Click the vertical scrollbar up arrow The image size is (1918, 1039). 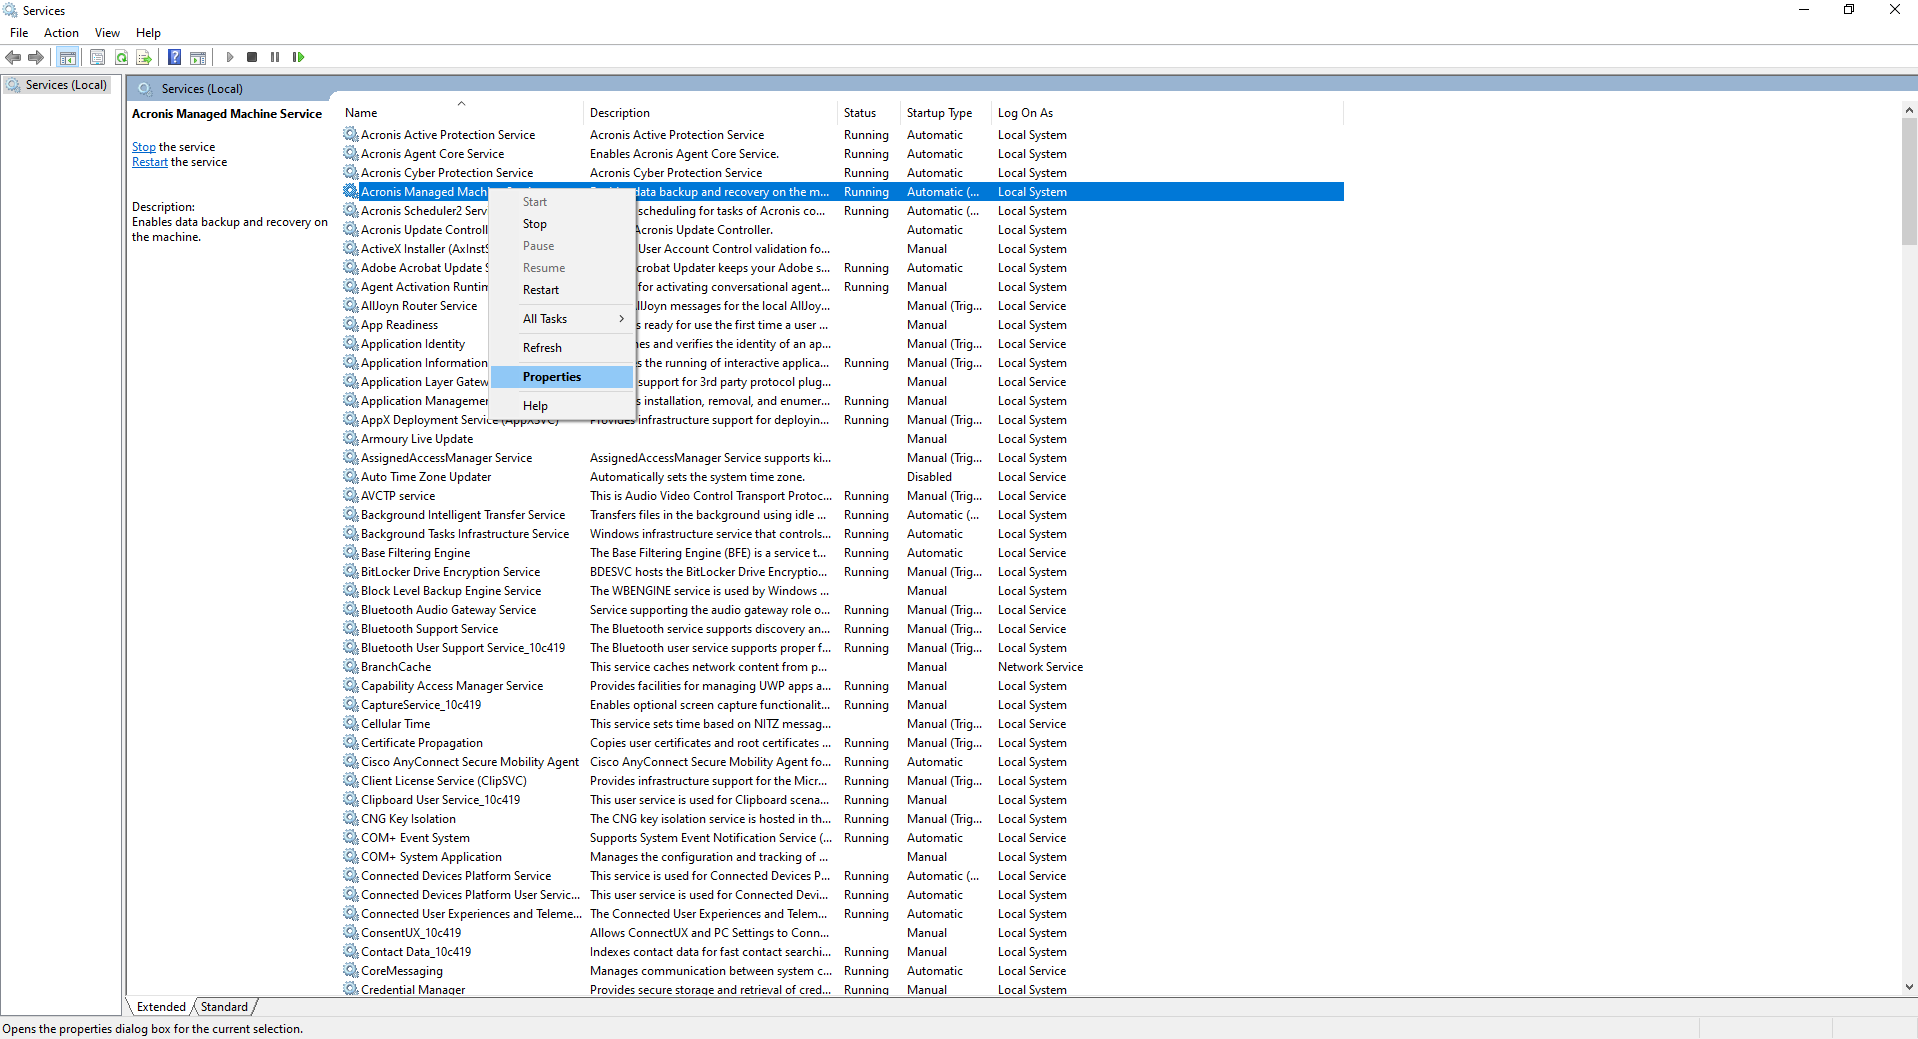pyautogui.click(x=1909, y=110)
